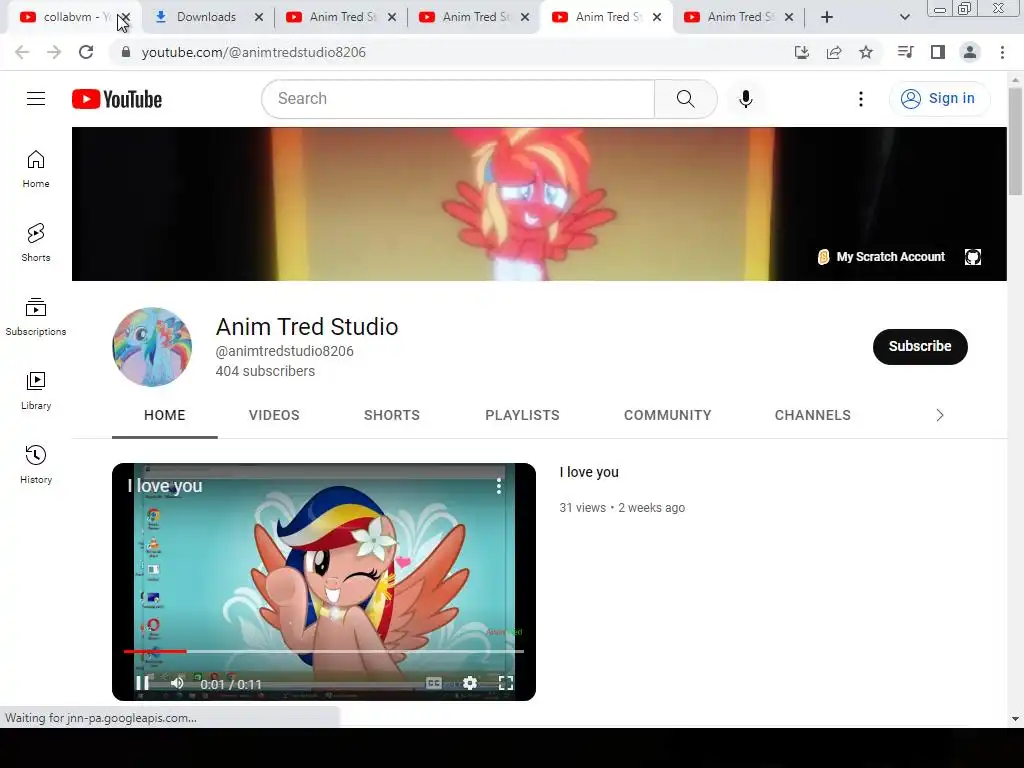The image size is (1024, 768).
Task: Open Subscriptions in the sidebar
Action: (36, 317)
